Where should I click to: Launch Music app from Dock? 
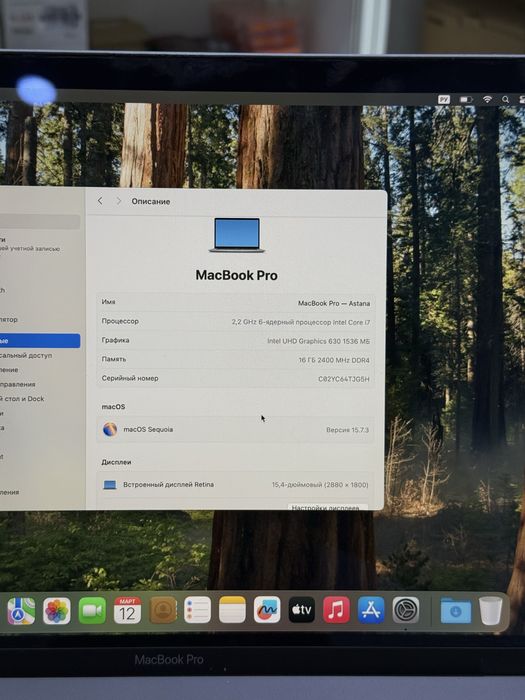point(336,609)
